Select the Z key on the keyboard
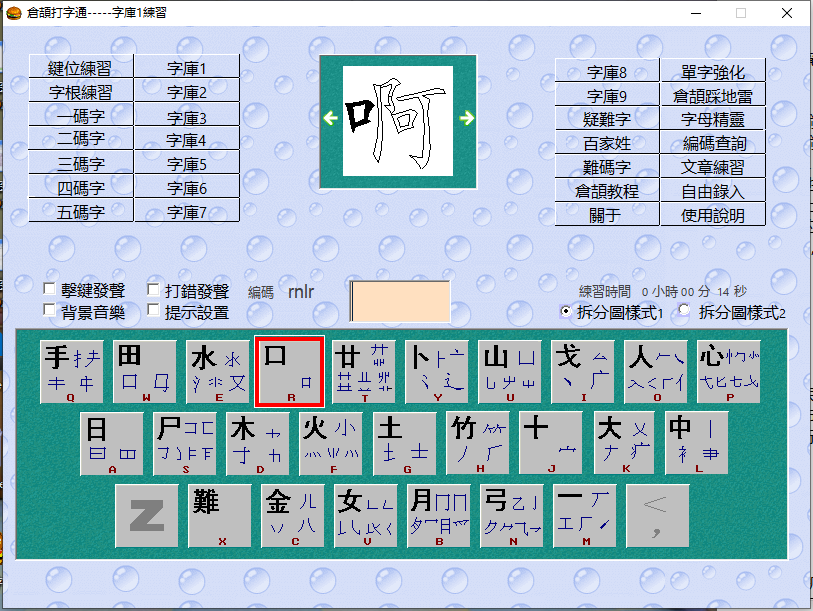This screenshot has width=813, height=611. tap(147, 515)
